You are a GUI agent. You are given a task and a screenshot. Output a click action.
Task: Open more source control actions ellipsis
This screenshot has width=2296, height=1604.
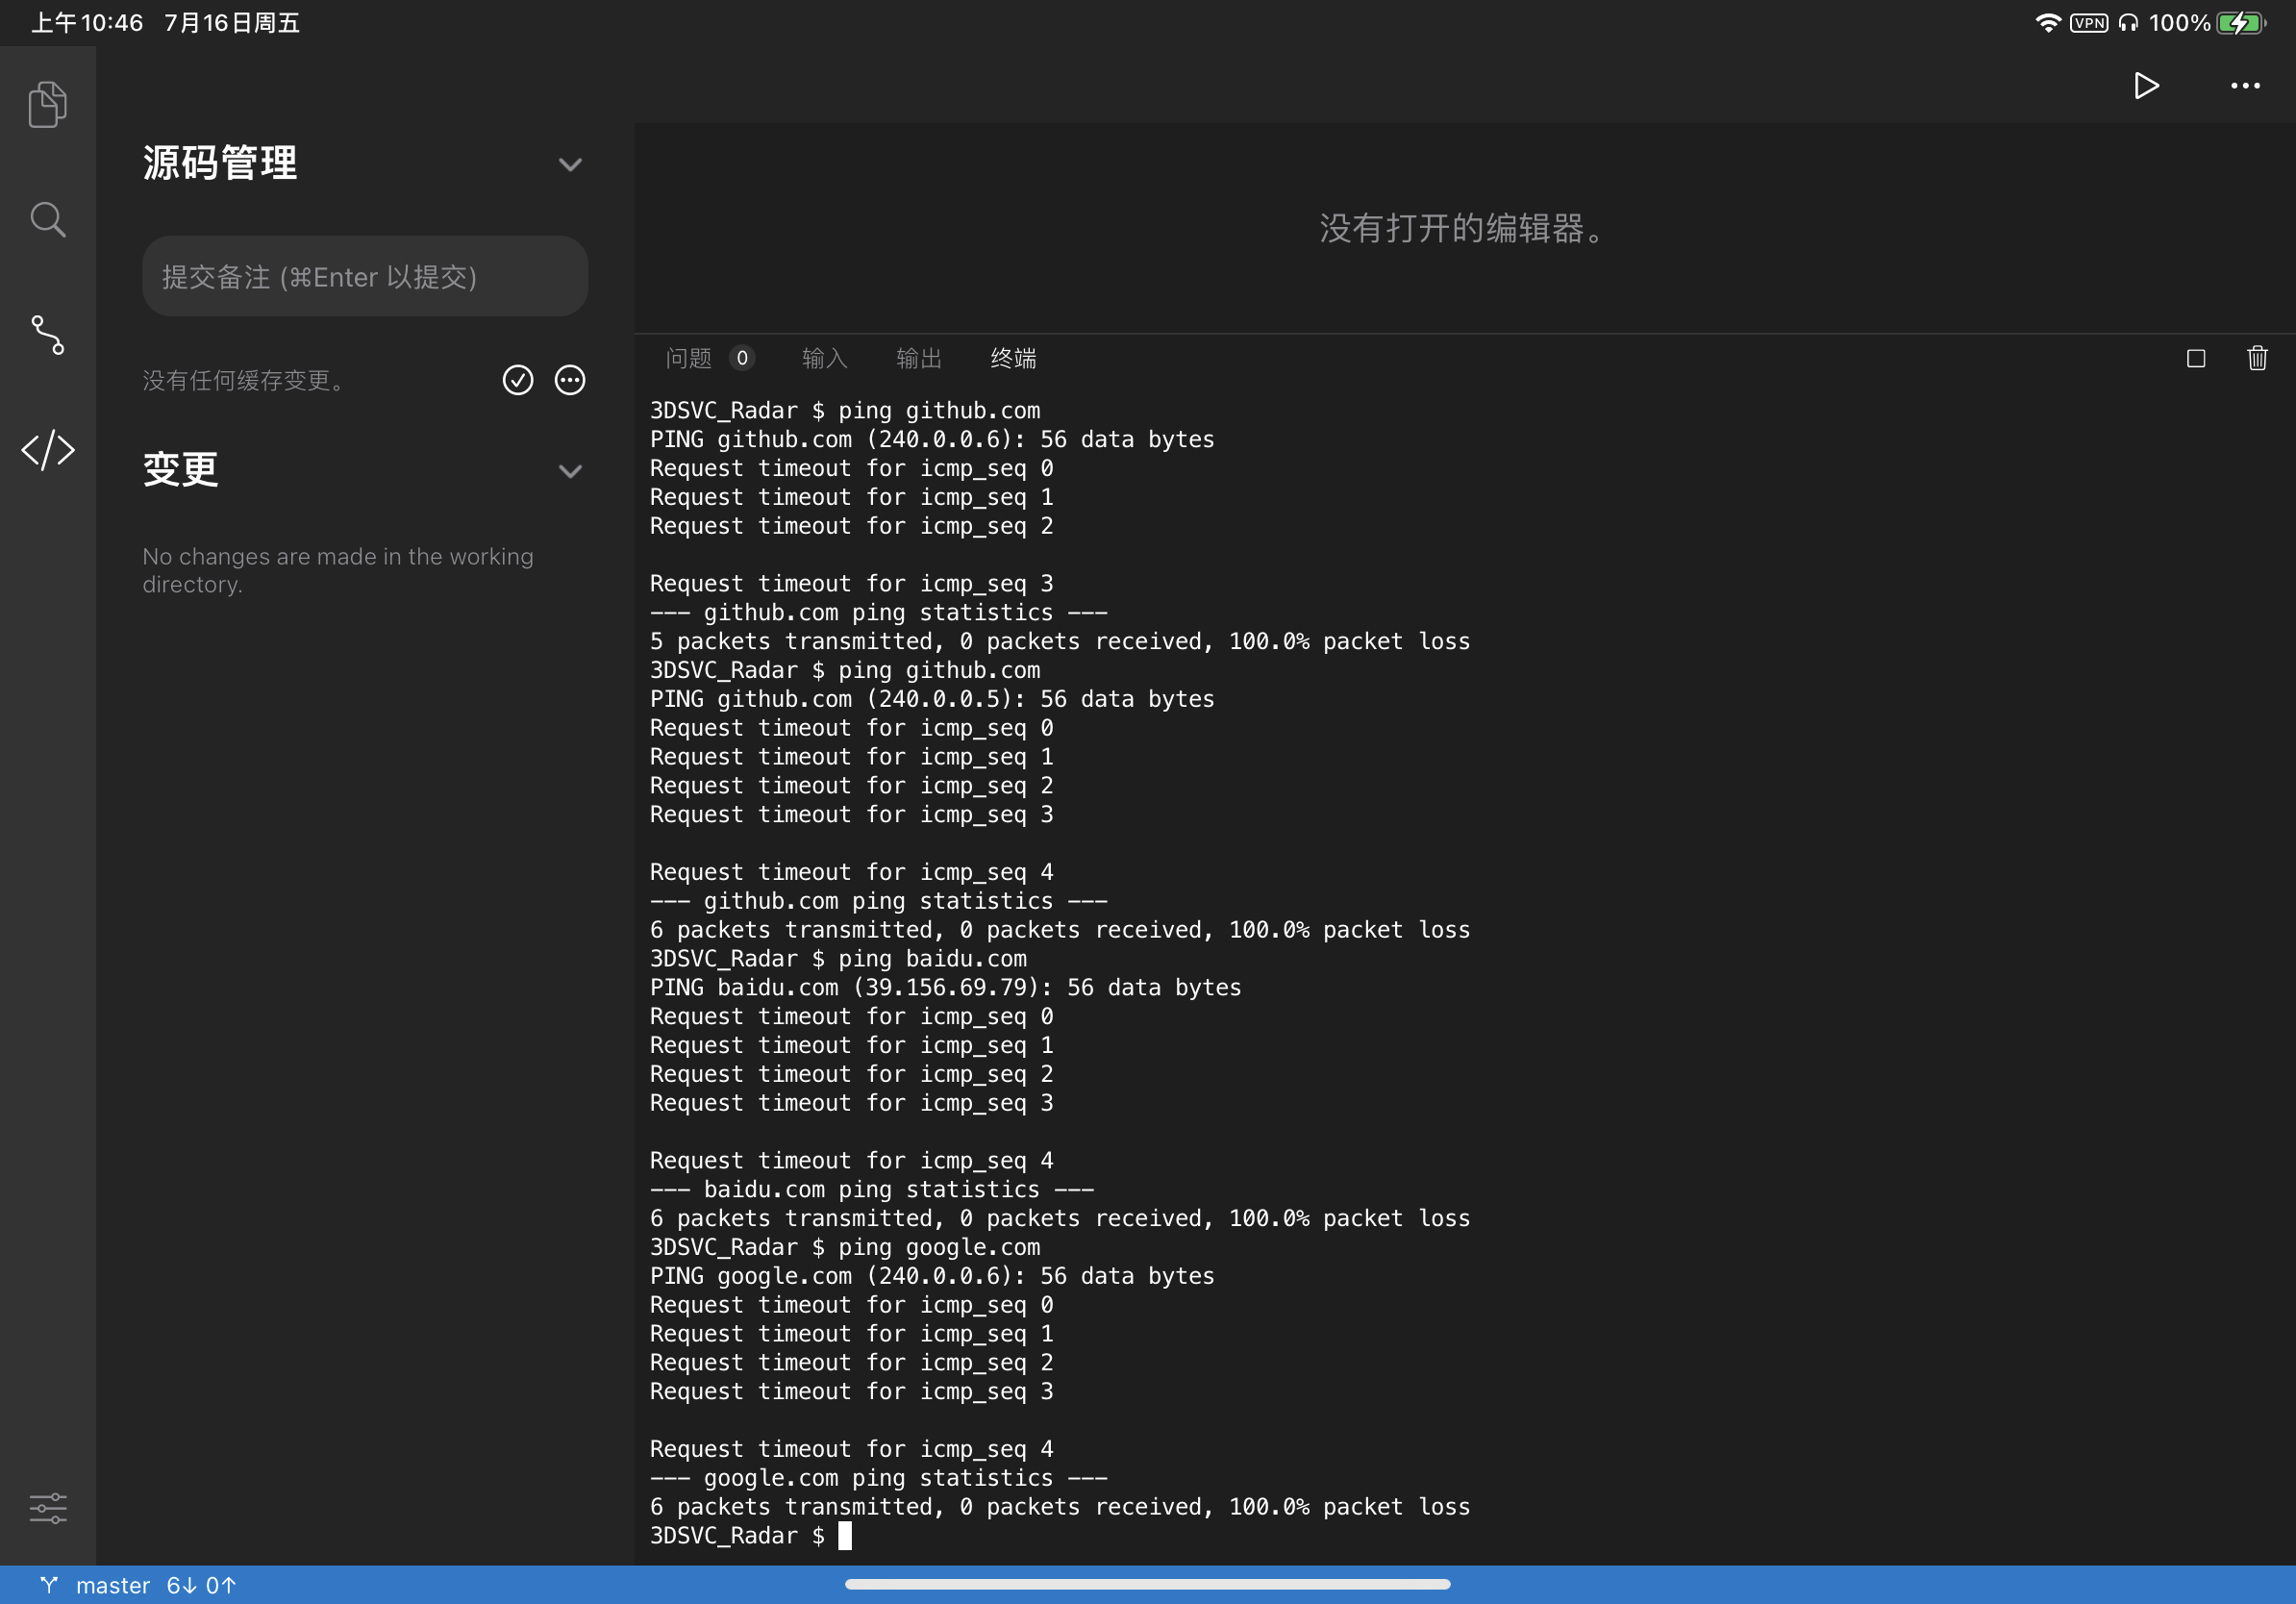570,380
